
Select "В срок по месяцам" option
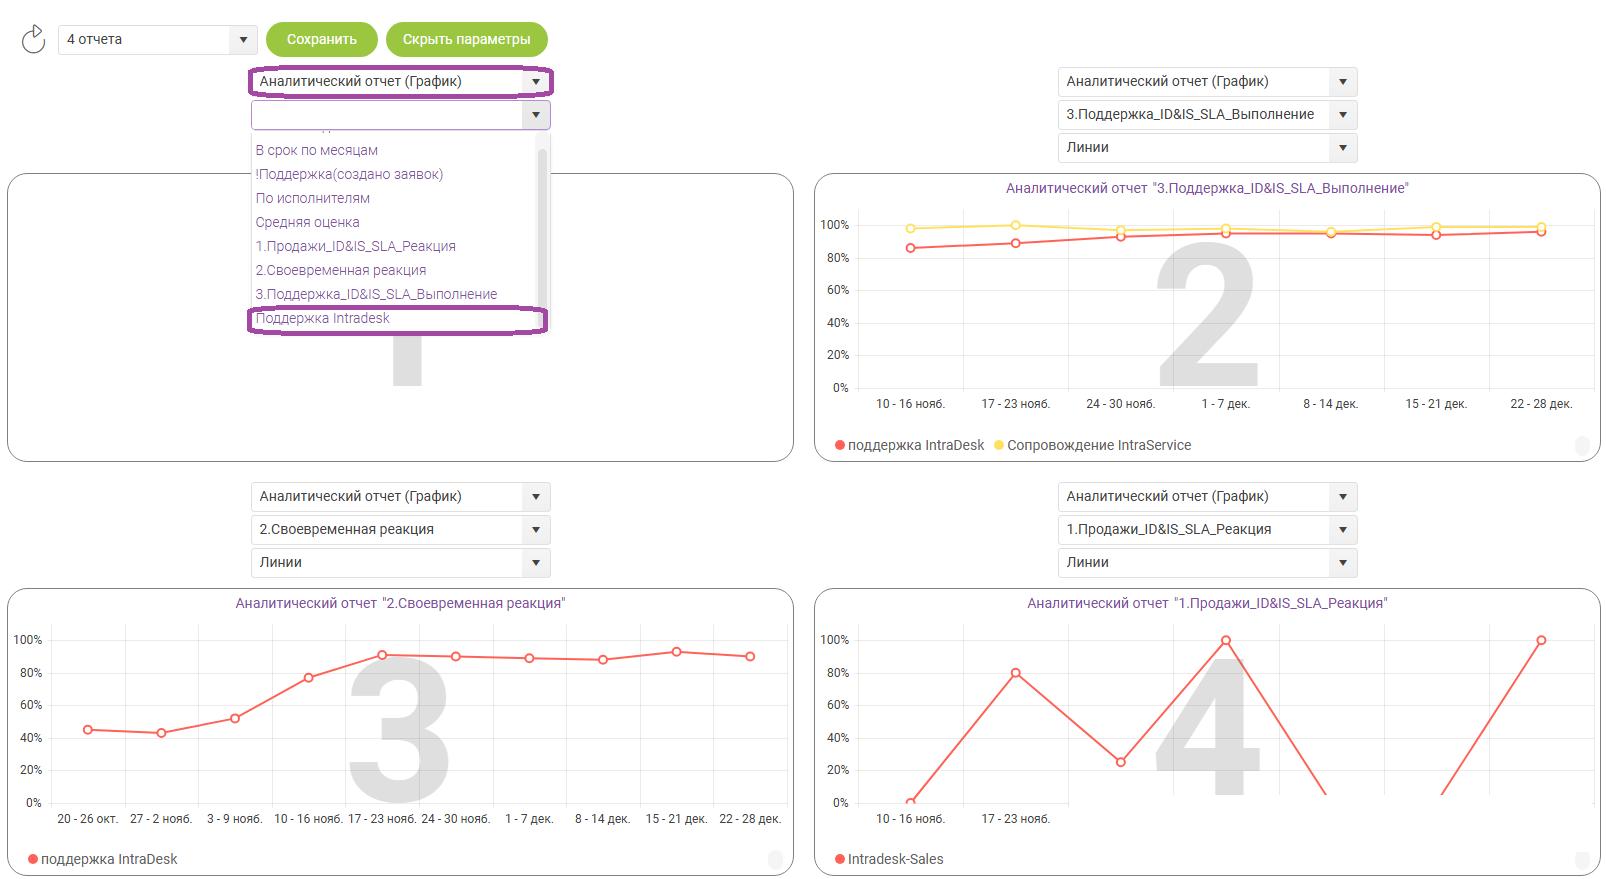(x=316, y=150)
